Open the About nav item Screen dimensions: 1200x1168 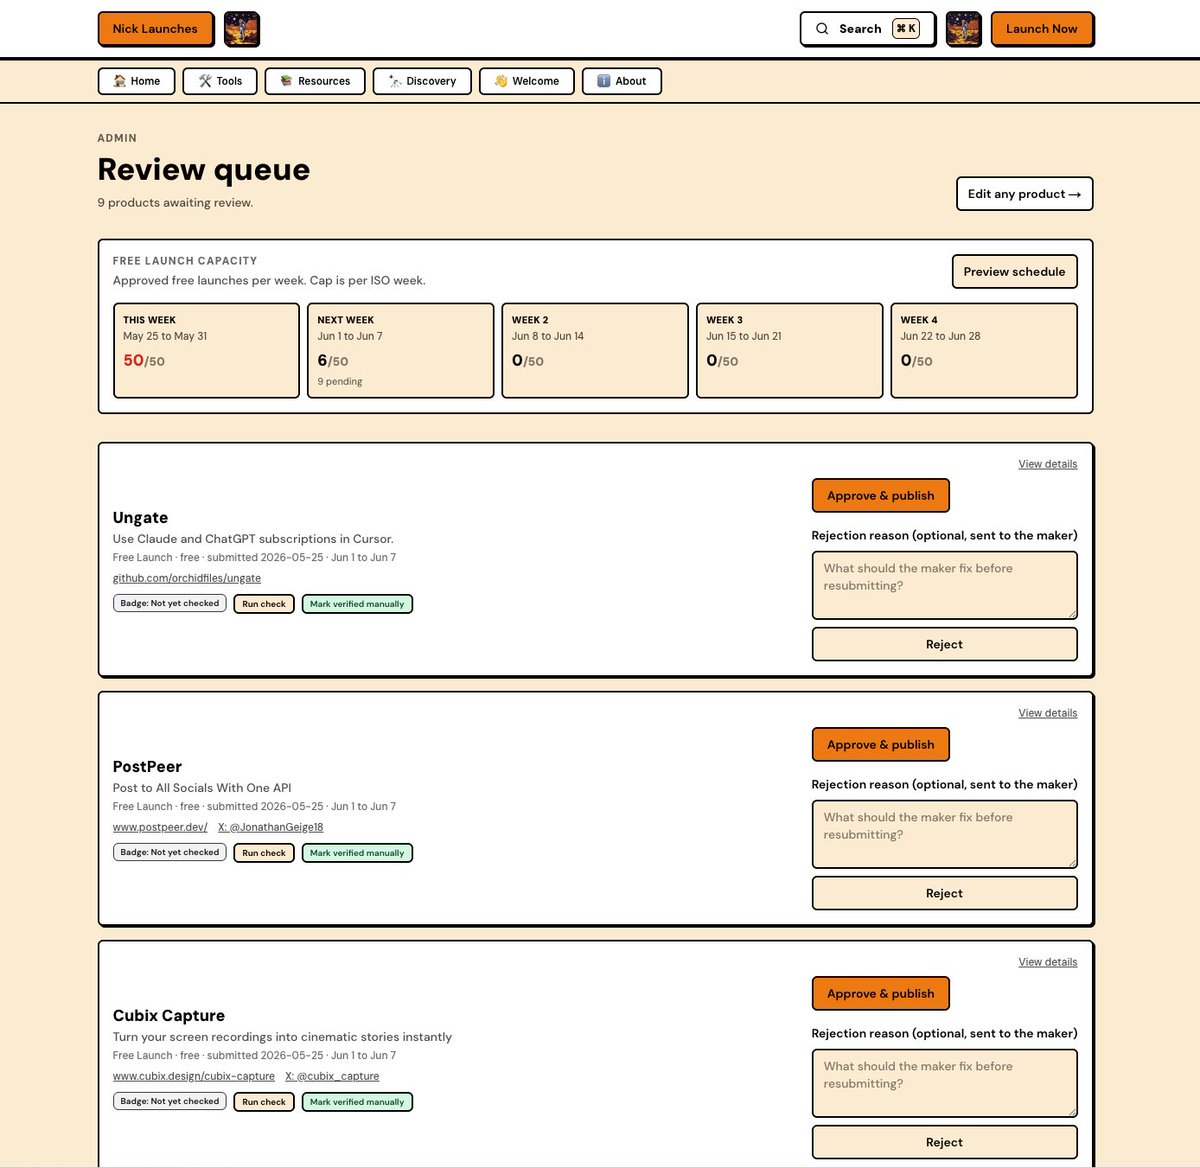622,81
